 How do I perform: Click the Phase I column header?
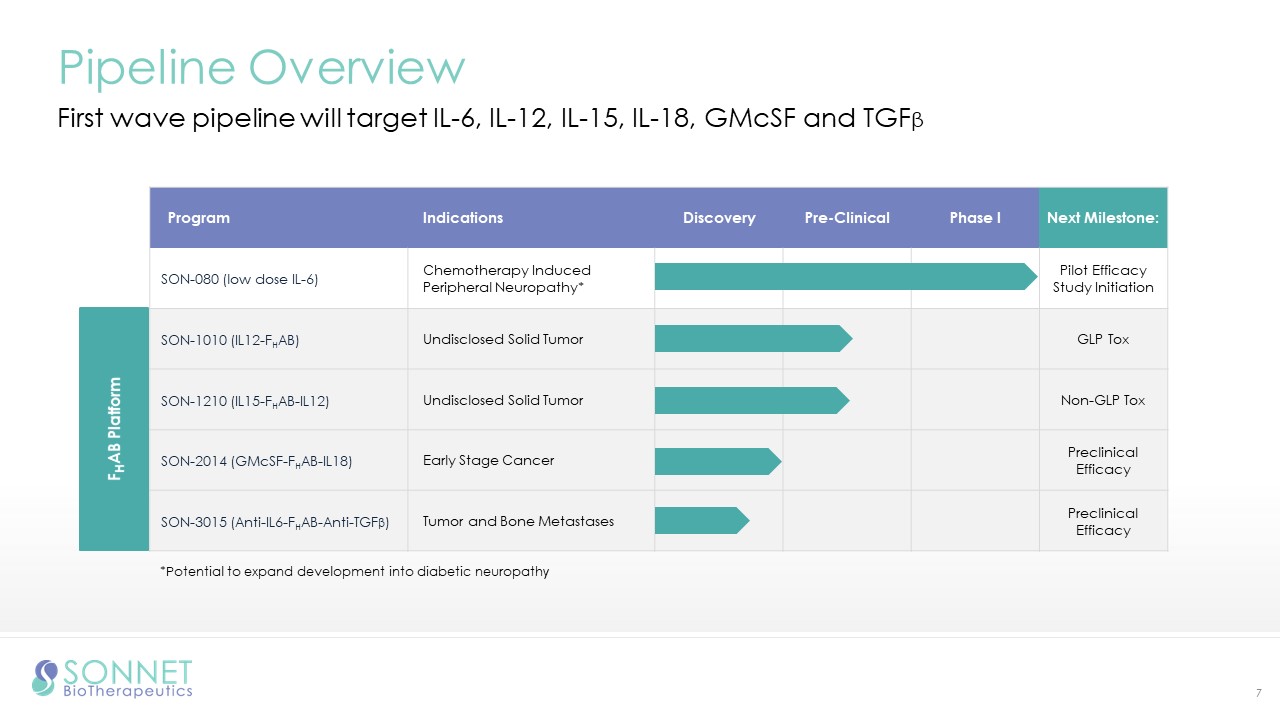pyautogui.click(x=974, y=218)
